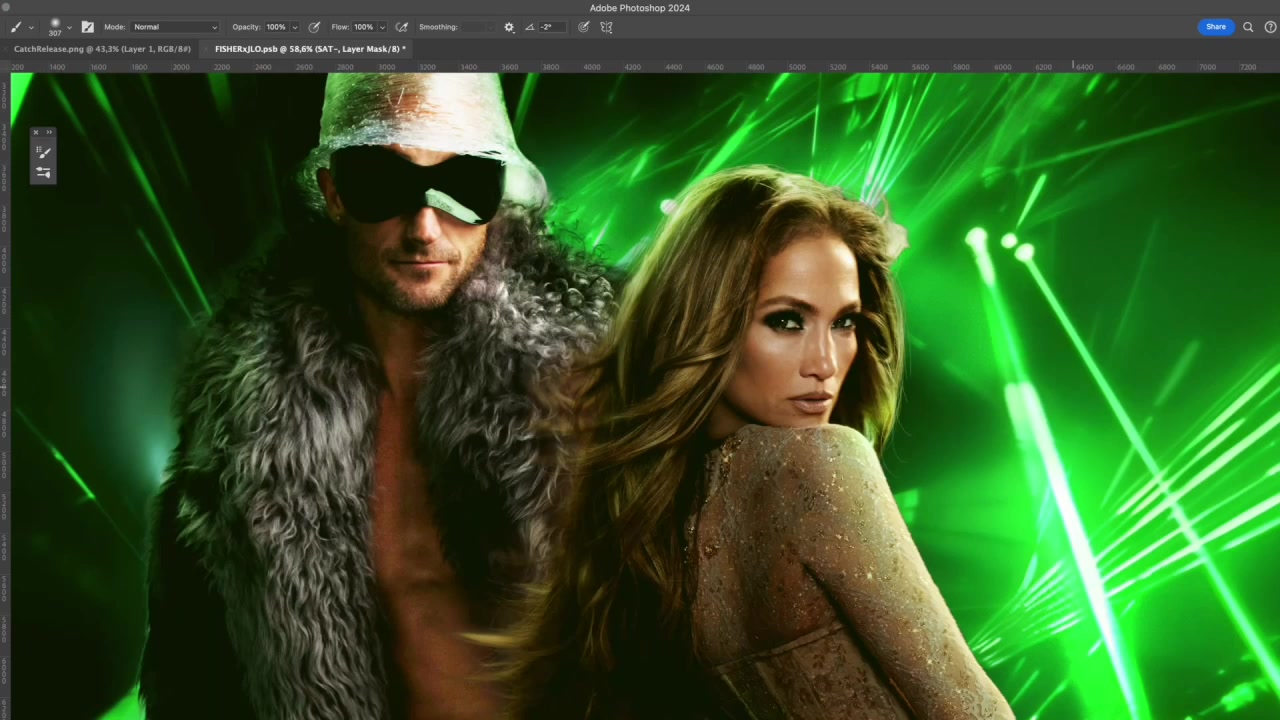Open the Opacity slider dropdown arrow
The width and height of the screenshot is (1280, 720).
tap(294, 28)
